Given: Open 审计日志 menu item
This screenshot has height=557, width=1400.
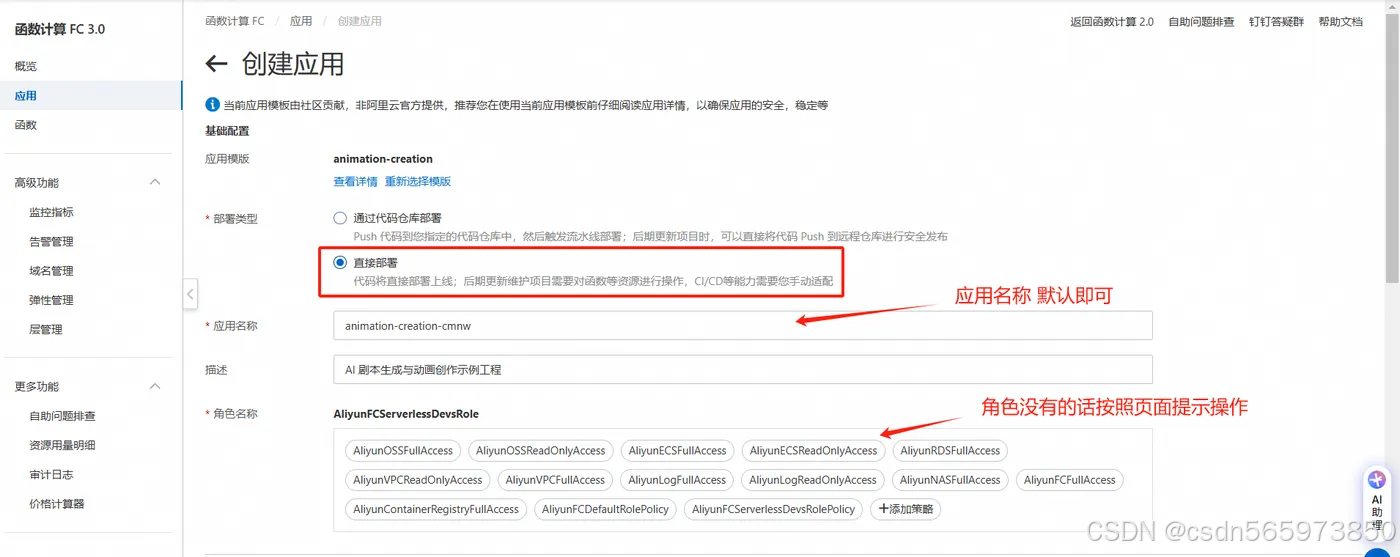Looking at the screenshot, I should tap(51, 474).
